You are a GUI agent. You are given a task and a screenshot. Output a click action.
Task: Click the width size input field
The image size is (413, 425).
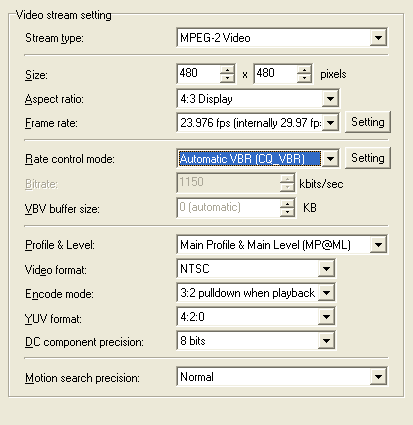coord(199,74)
